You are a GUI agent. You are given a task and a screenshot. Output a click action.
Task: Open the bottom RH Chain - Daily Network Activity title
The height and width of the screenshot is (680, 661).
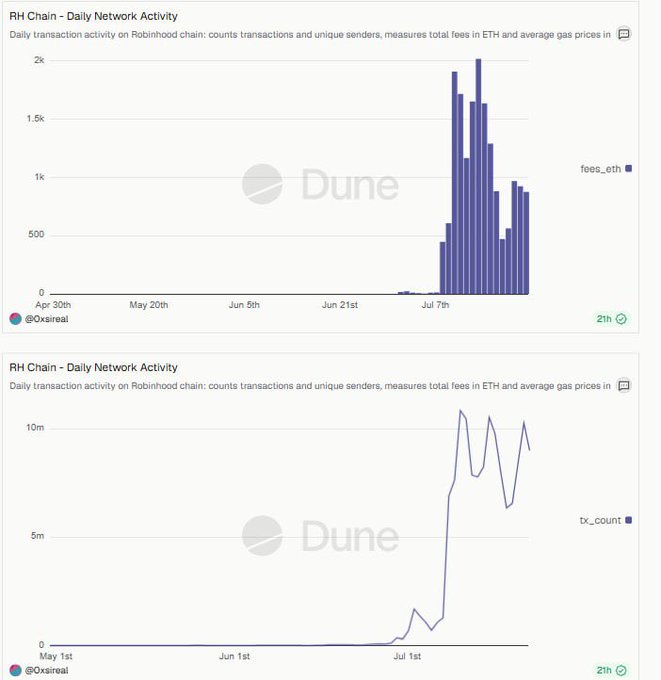pyautogui.click(x=93, y=367)
